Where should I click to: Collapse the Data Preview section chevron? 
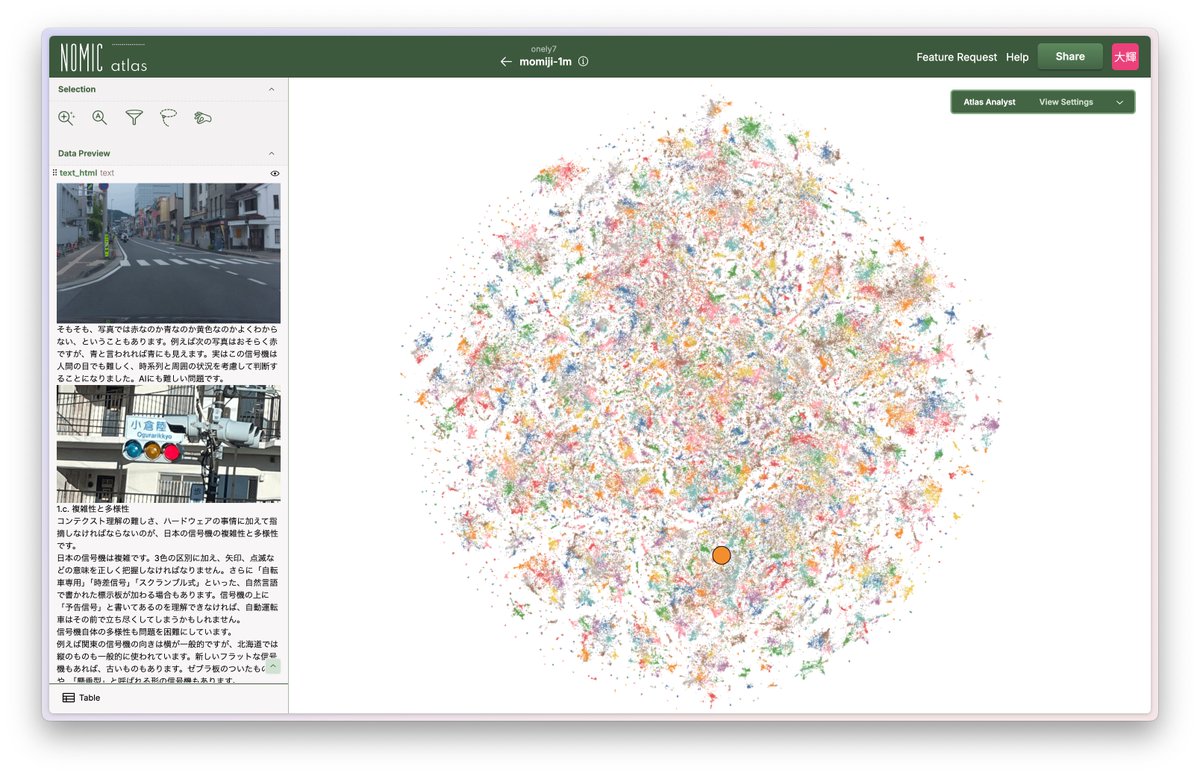[x=272, y=153]
